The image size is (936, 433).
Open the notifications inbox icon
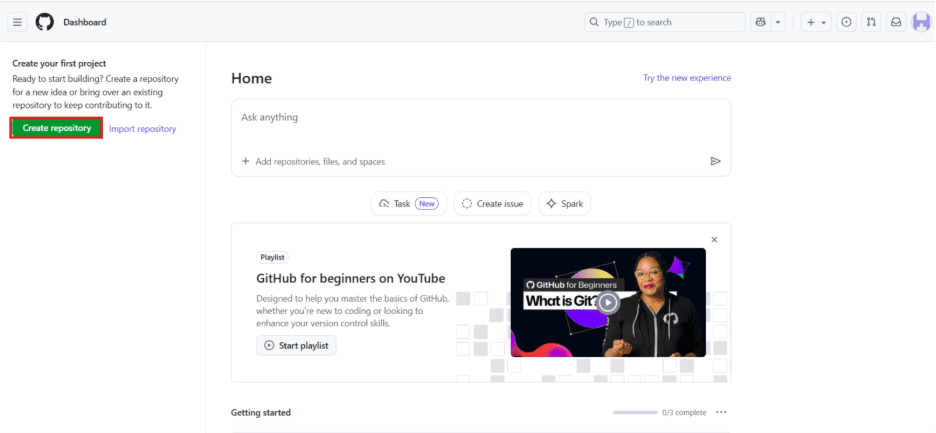point(896,22)
